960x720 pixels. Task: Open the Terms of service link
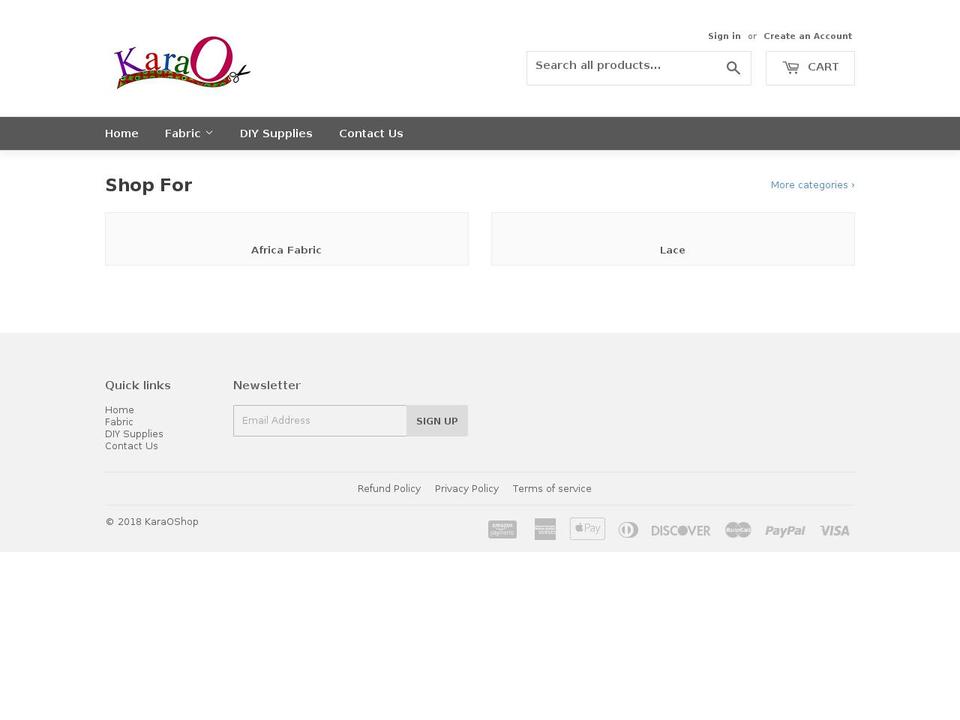552,489
